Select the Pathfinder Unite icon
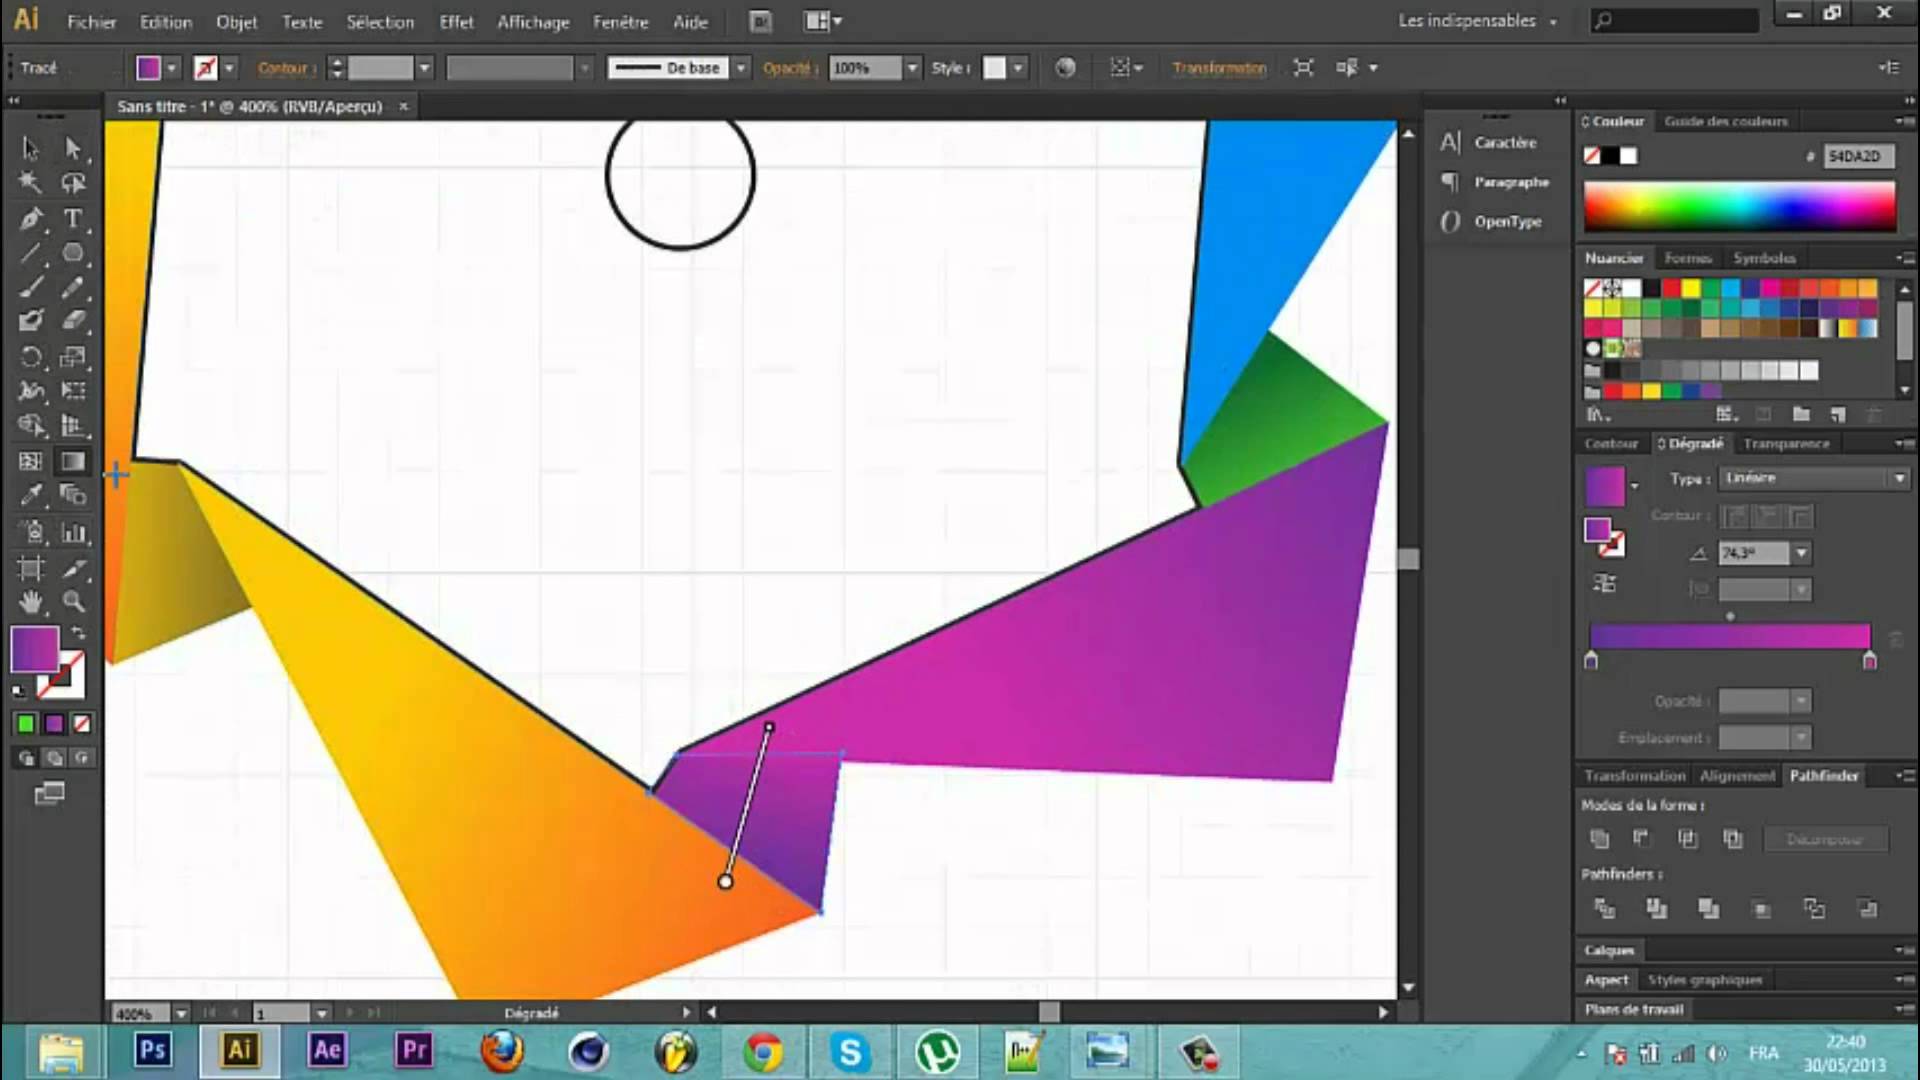1920x1080 pixels. pos(1601,839)
